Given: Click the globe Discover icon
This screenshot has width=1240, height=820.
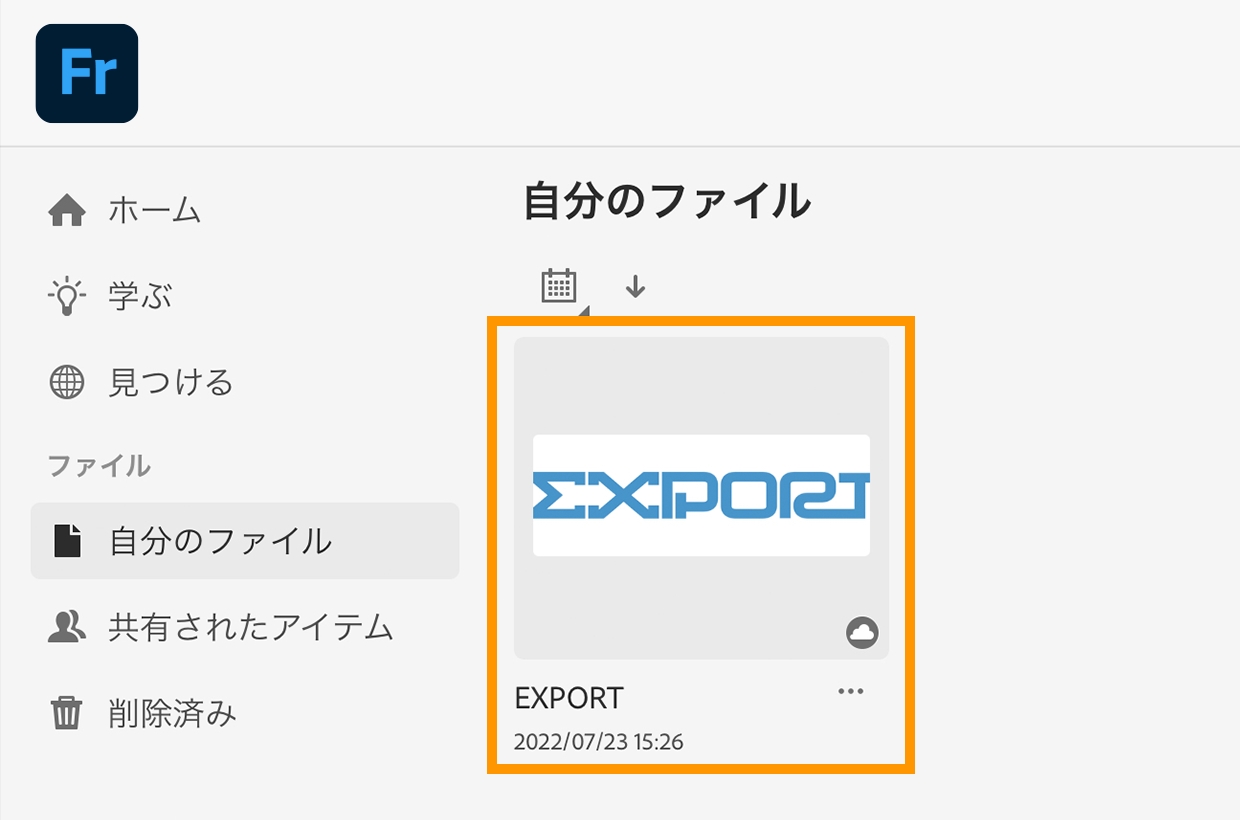Looking at the screenshot, I should [67, 383].
